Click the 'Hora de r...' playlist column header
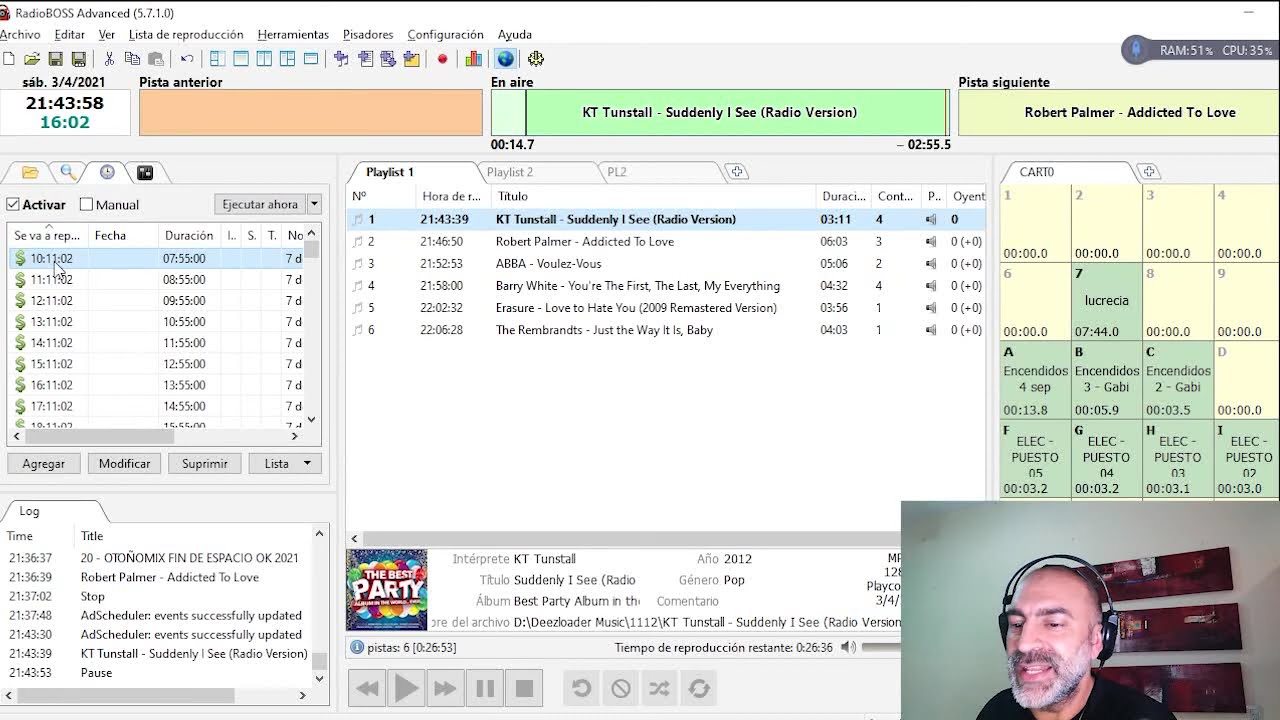Viewport: 1280px width, 720px height. coord(452,196)
